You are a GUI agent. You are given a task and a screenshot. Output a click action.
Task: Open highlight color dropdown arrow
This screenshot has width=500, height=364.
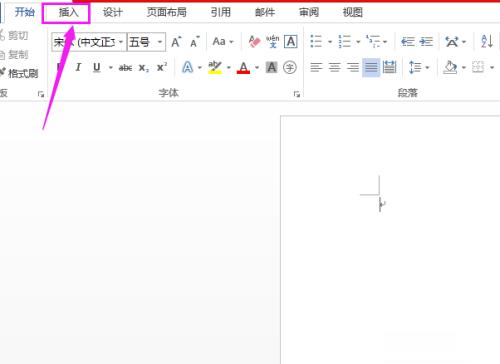(229, 68)
